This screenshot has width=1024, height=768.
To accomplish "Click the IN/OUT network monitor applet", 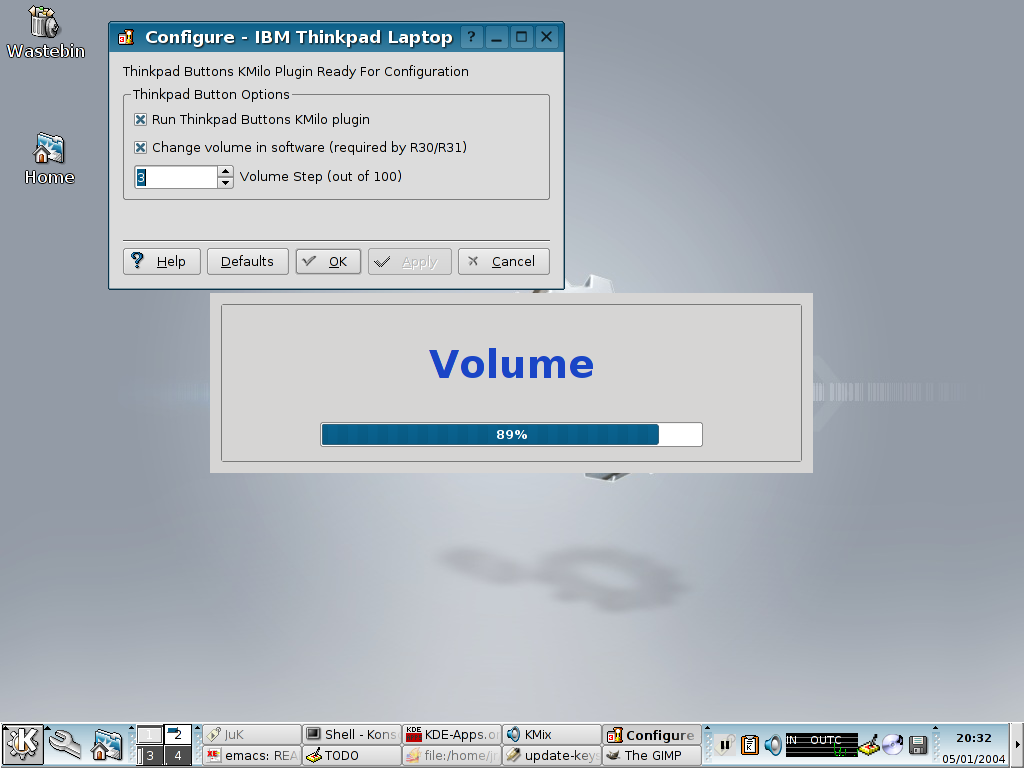I will coord(821,745).
